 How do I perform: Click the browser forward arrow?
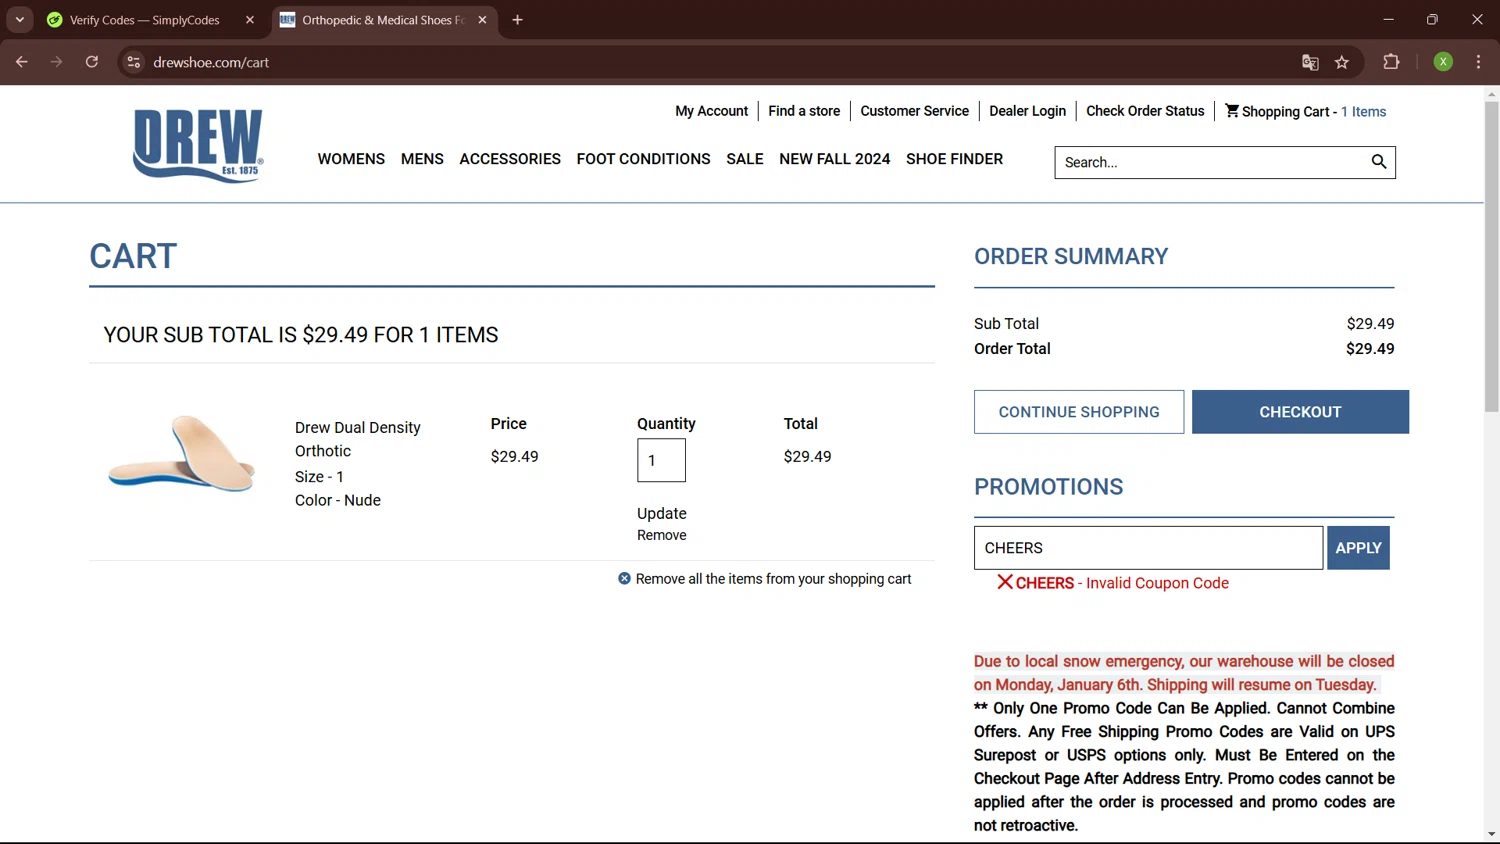[56, 62]
